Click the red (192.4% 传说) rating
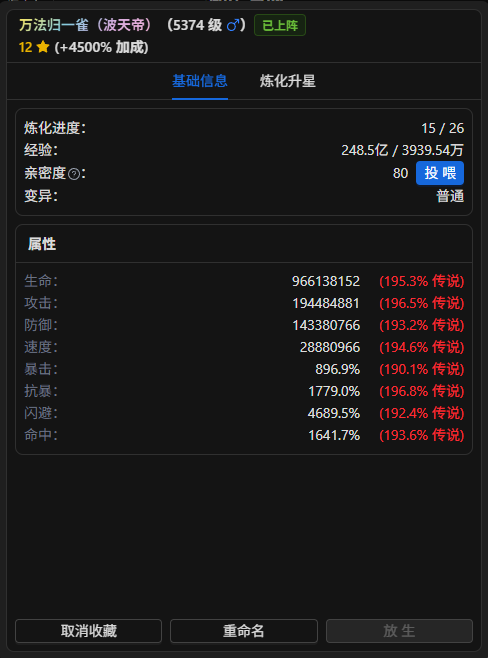Viewport: 488px width, 658px height. (422, 413)
